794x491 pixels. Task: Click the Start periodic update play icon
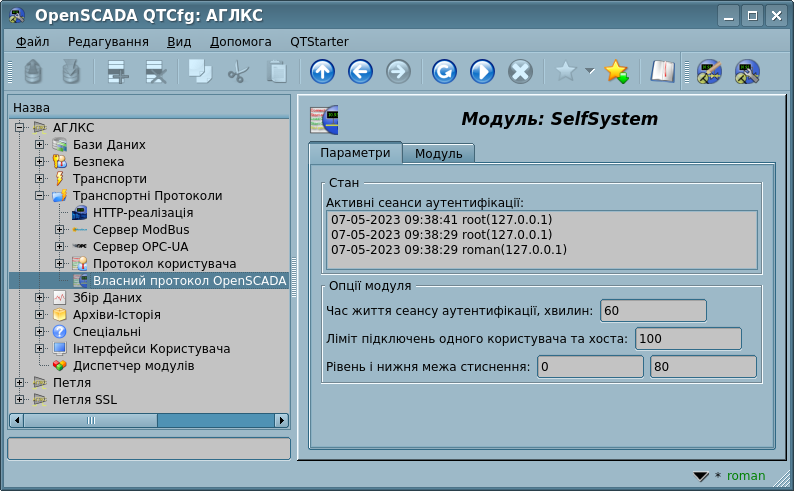(x=482, y=71)
